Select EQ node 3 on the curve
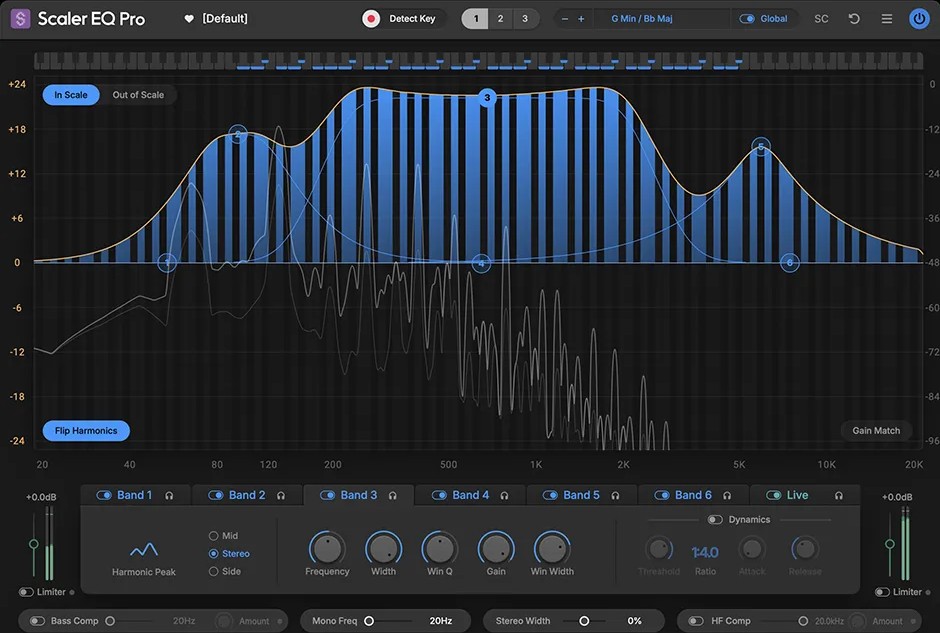 487,97
